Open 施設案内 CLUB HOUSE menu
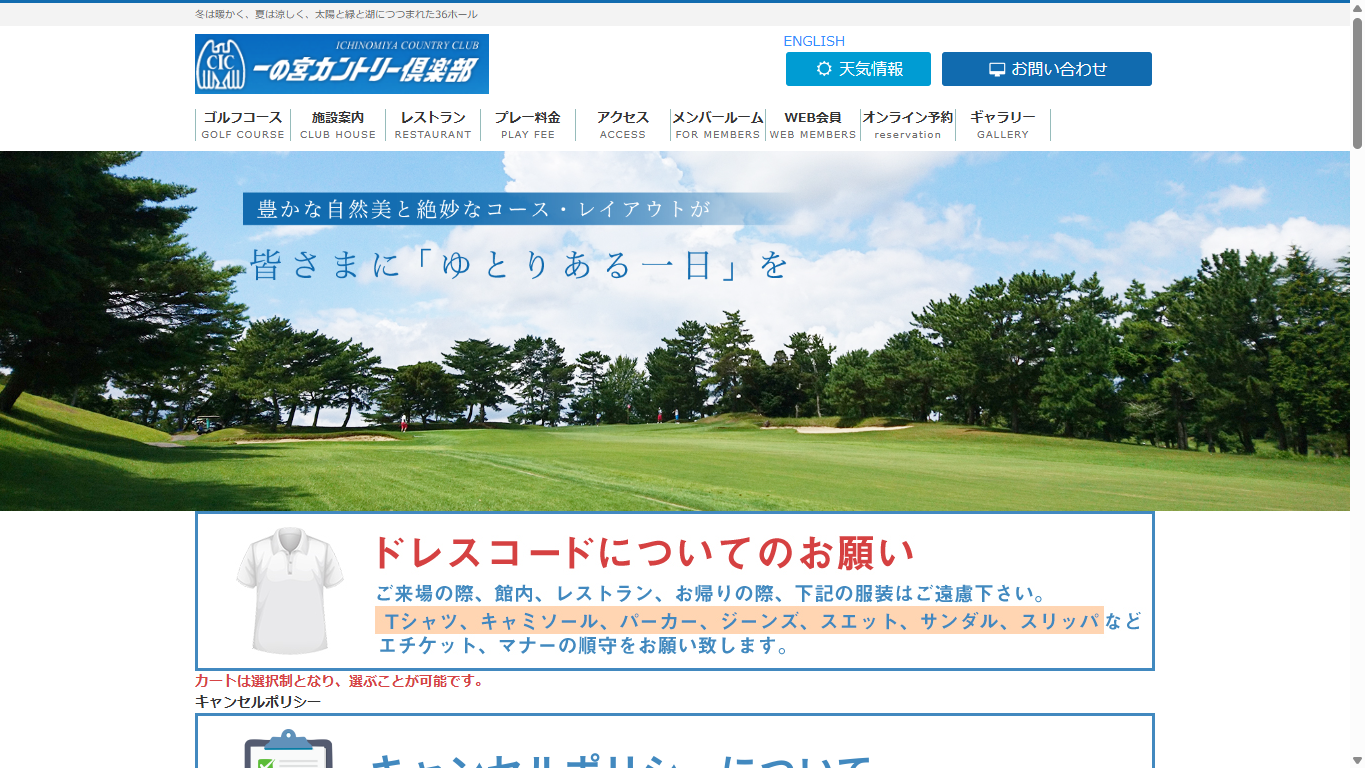The width and height of the screenshot is (1365, 768). (338, 125)
